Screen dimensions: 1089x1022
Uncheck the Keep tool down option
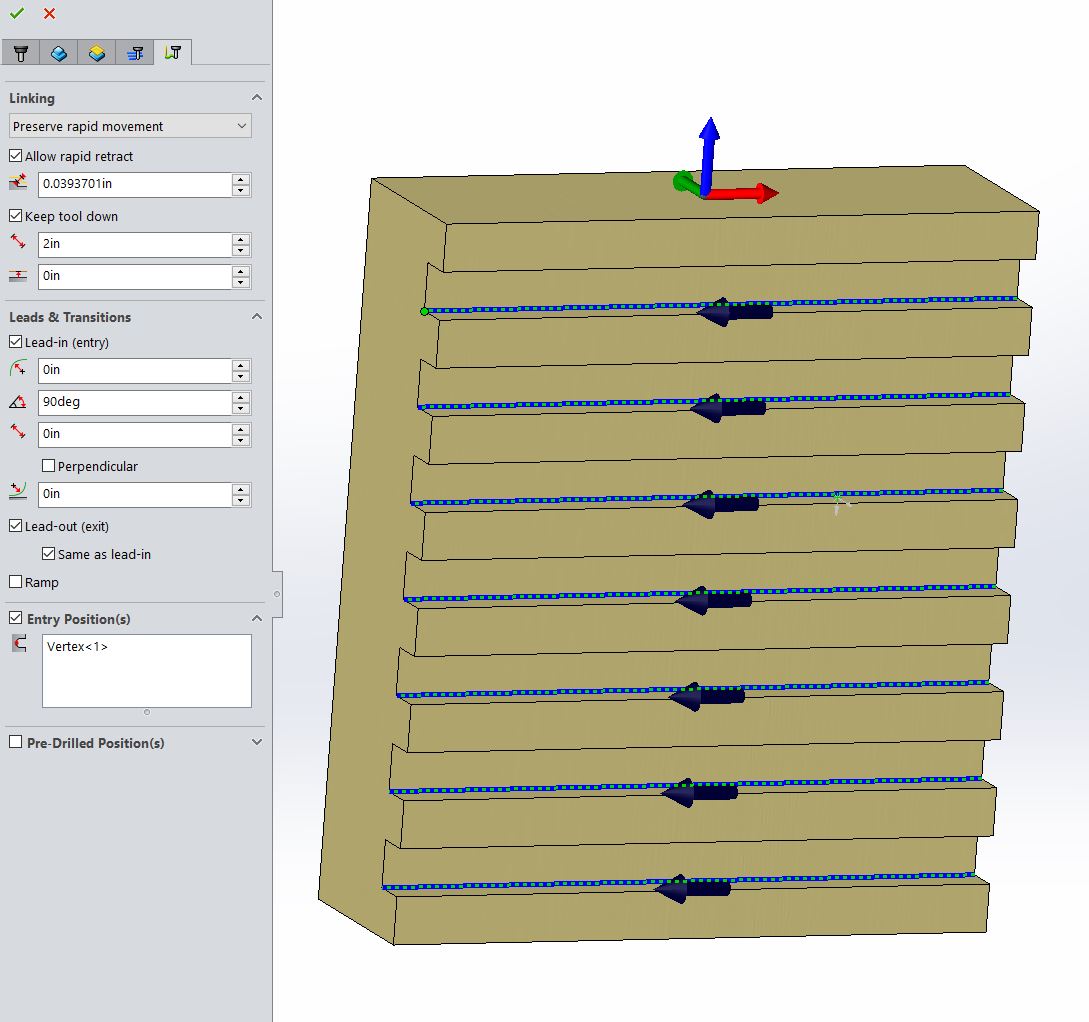[16, 216]
